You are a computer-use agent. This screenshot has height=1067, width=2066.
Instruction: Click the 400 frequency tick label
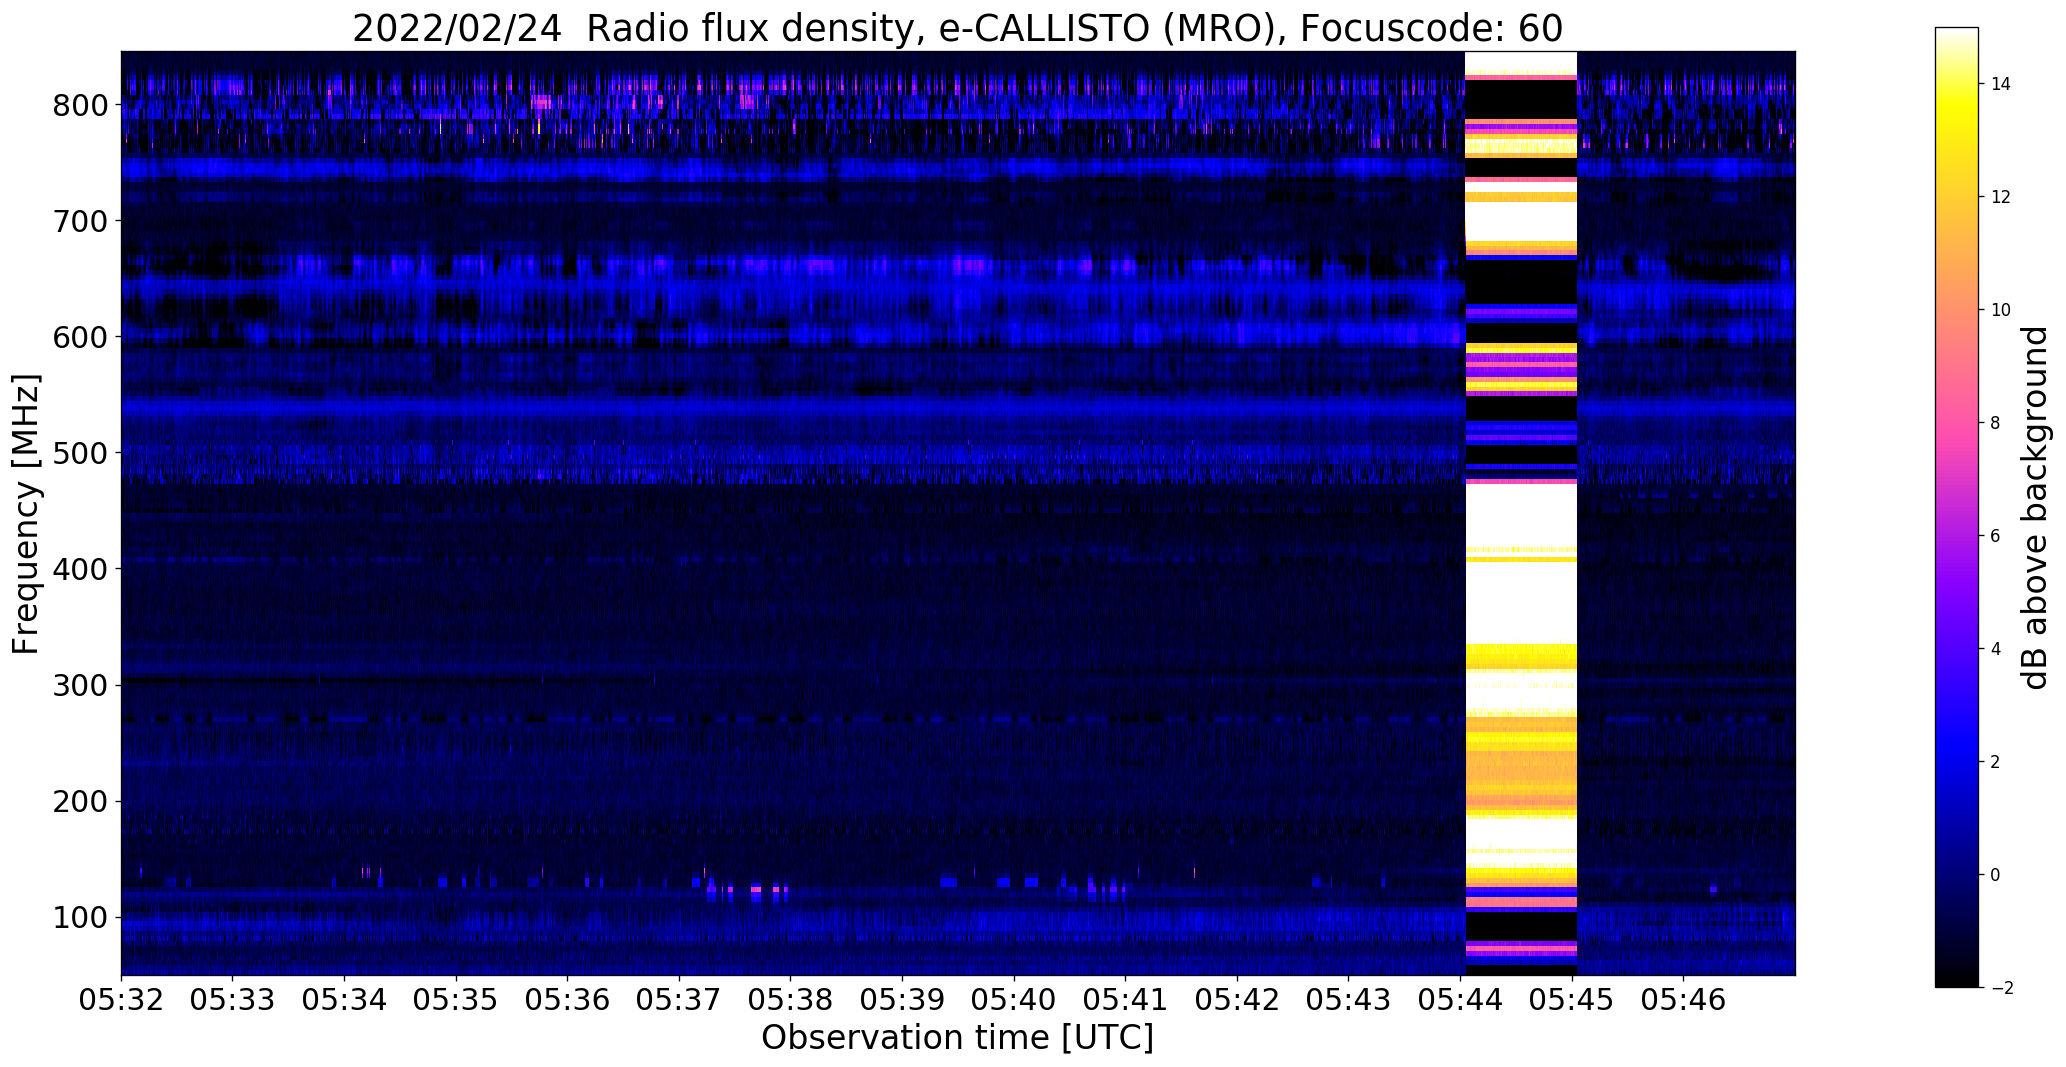tap(82, 569)
